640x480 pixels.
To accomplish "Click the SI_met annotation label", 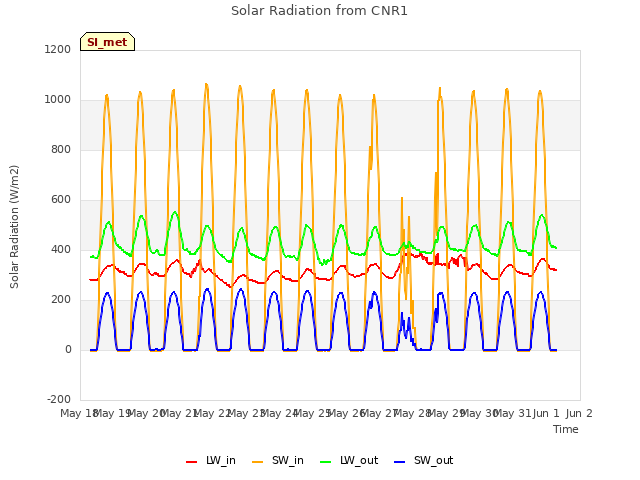I will [x=107, y=42].
